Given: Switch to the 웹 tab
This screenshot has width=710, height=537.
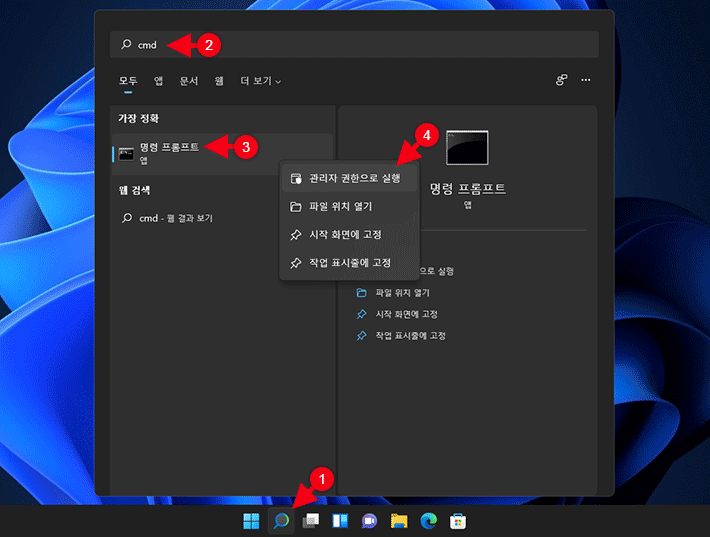Looking at the screenshot, I should pyautogui.click(x=219, y=81).
